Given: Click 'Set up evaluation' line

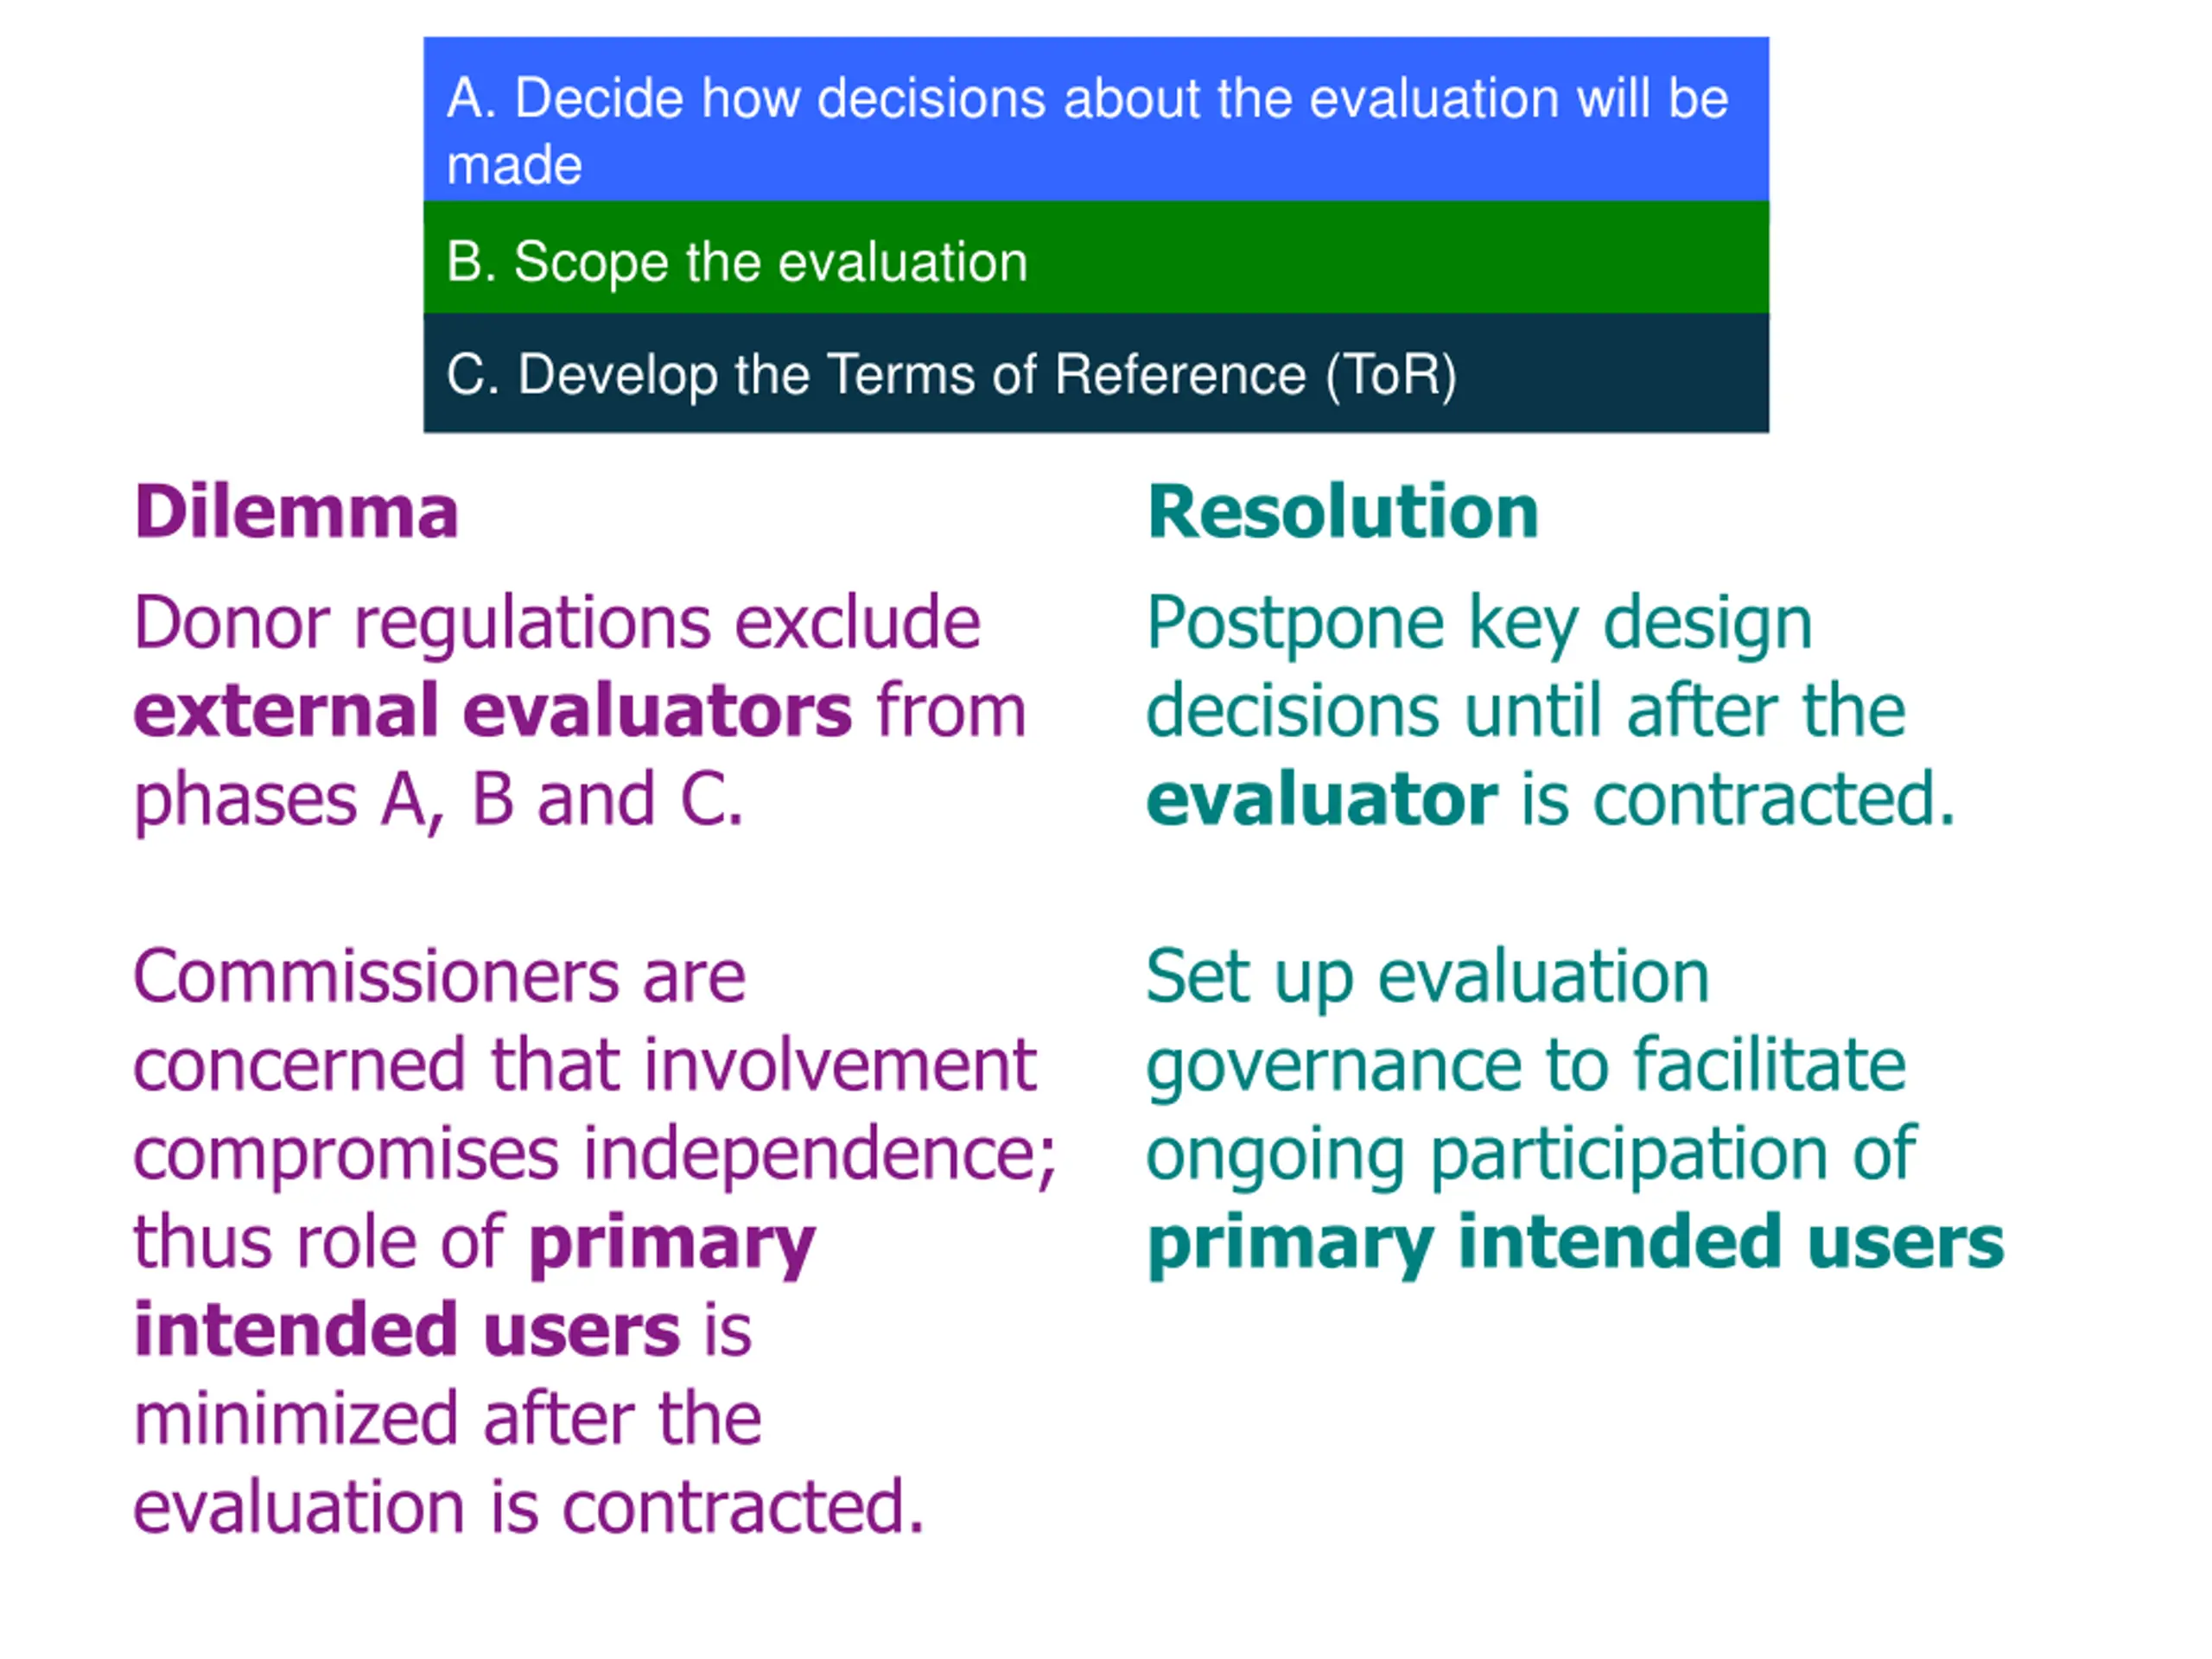Looking at the screenshot, I should point(1428,979).
